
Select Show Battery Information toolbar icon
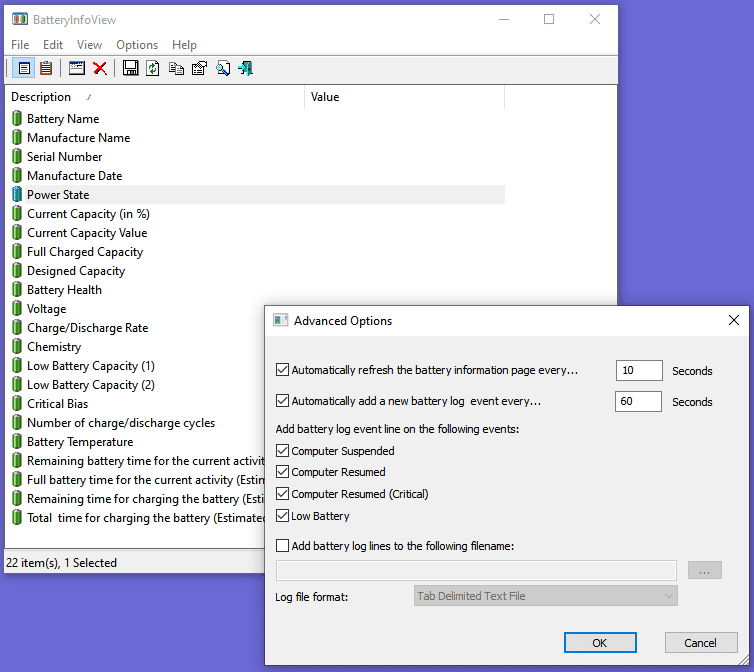click(24, 68)
